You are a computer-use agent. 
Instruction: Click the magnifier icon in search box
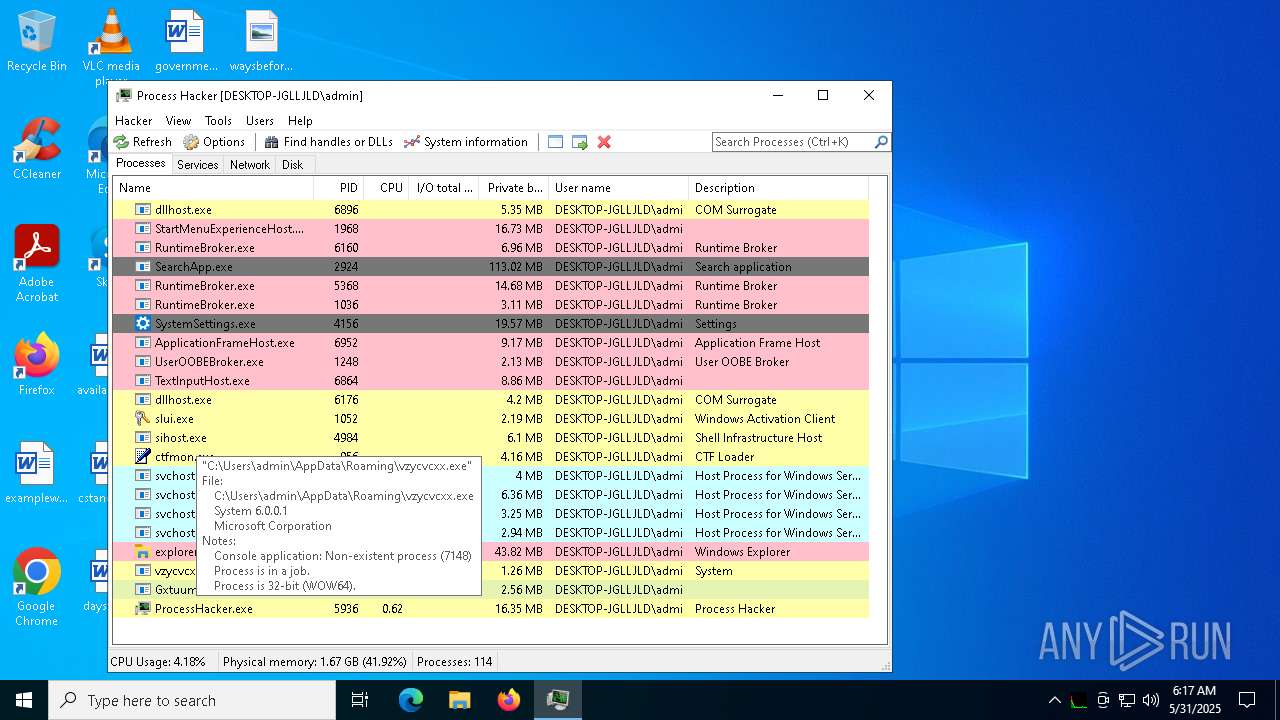click(x=881, y=142)
